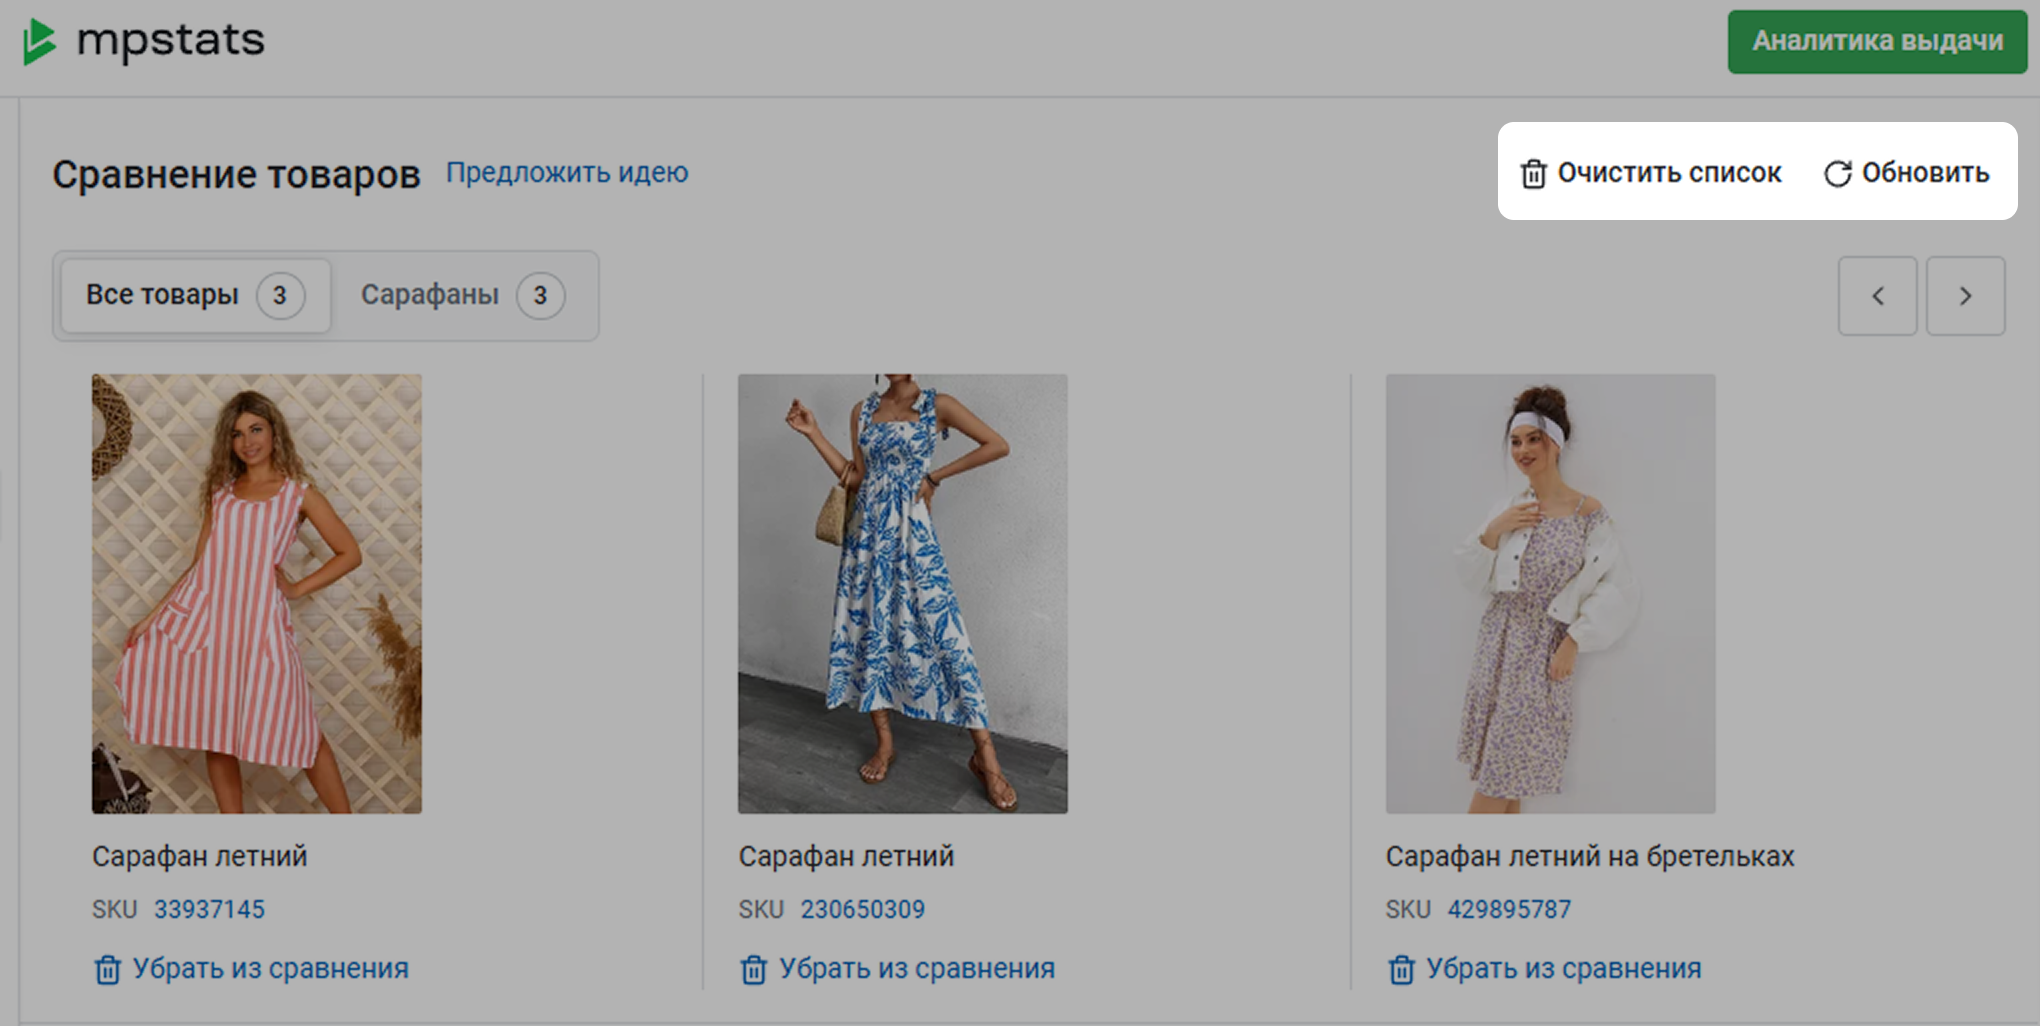The width and height of the screenshot is (2040, 1026).
Task: Click the blue leaf-print dress thumbnail
Action: 902,593
